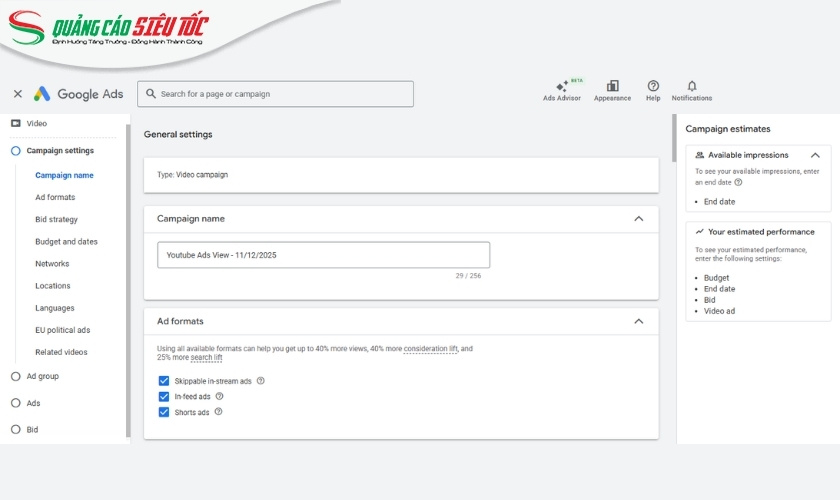Uncheck Skippable in-stream ads checkbox
Viewport: 840px width, 500px height.
click(164, 381)
